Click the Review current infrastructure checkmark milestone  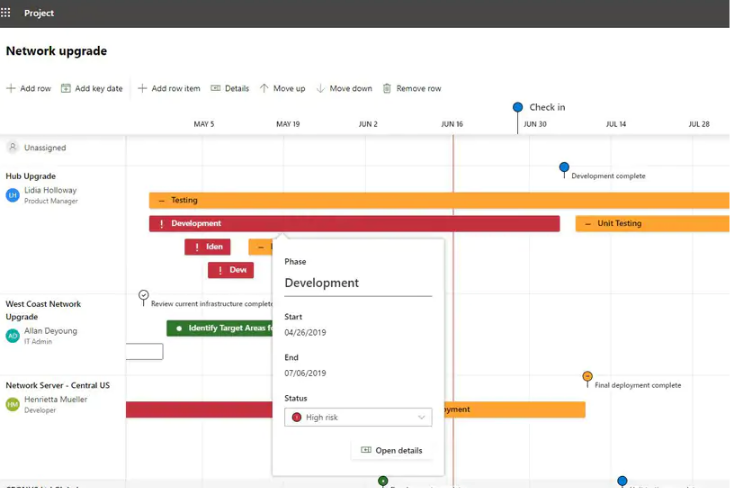(144, 296)
